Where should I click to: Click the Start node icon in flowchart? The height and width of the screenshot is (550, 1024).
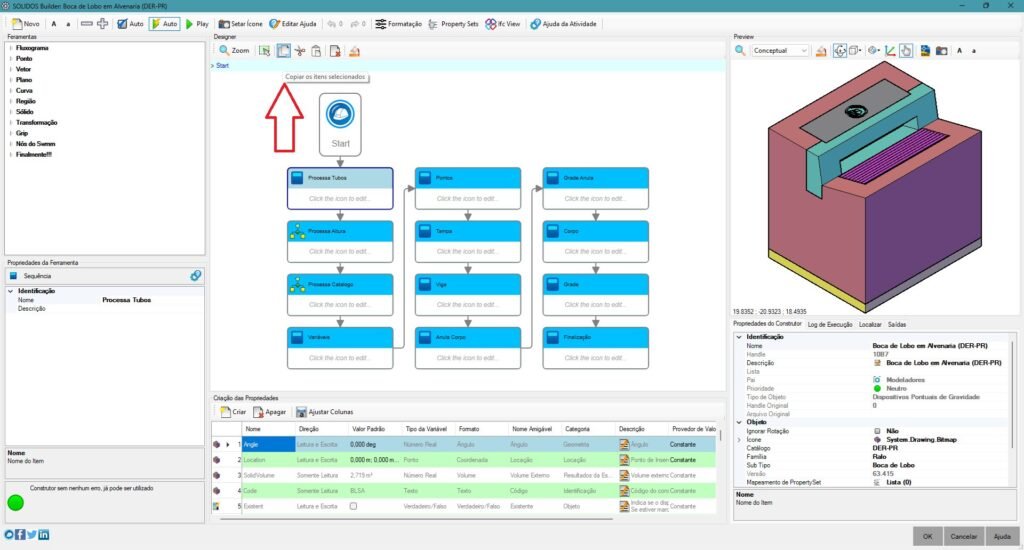coord(340,115)
